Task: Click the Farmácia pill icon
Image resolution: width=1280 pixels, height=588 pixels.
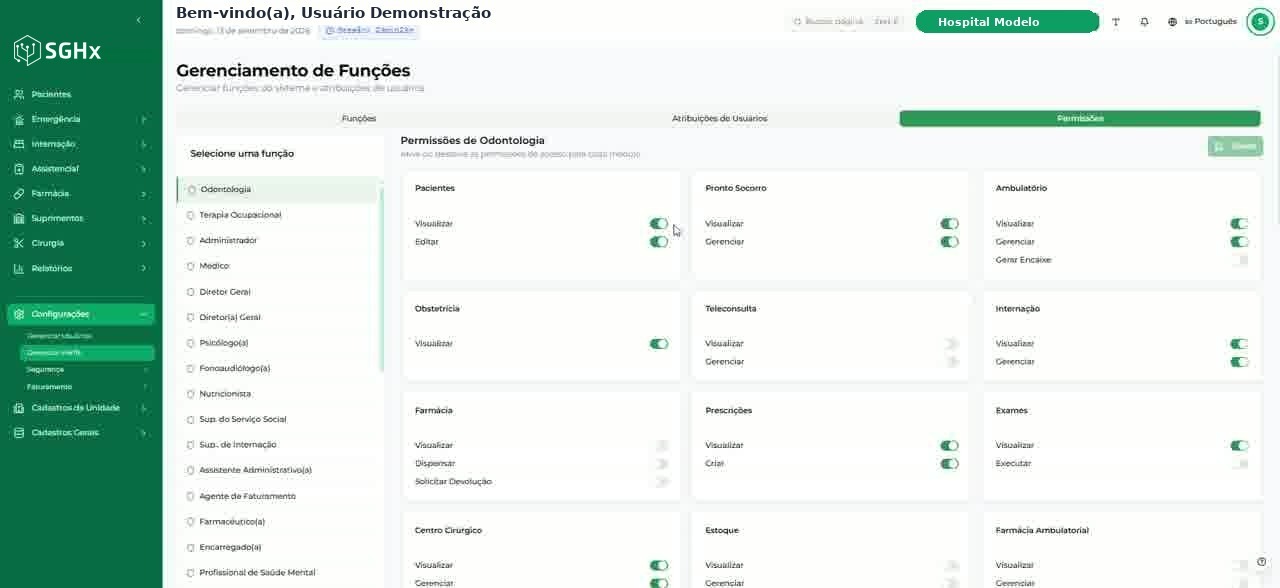Action: tap(19, 194)
